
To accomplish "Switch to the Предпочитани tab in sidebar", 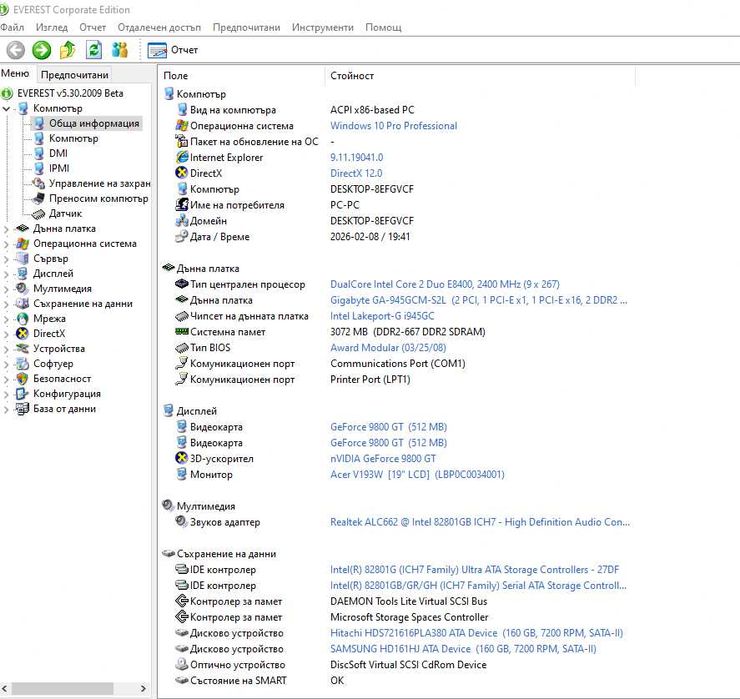I will click(x=75, y=75).
